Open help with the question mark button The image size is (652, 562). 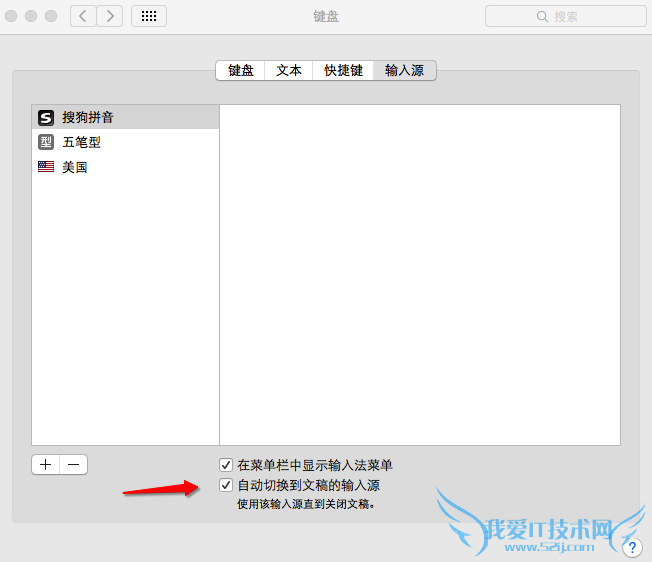click(632, 547)
